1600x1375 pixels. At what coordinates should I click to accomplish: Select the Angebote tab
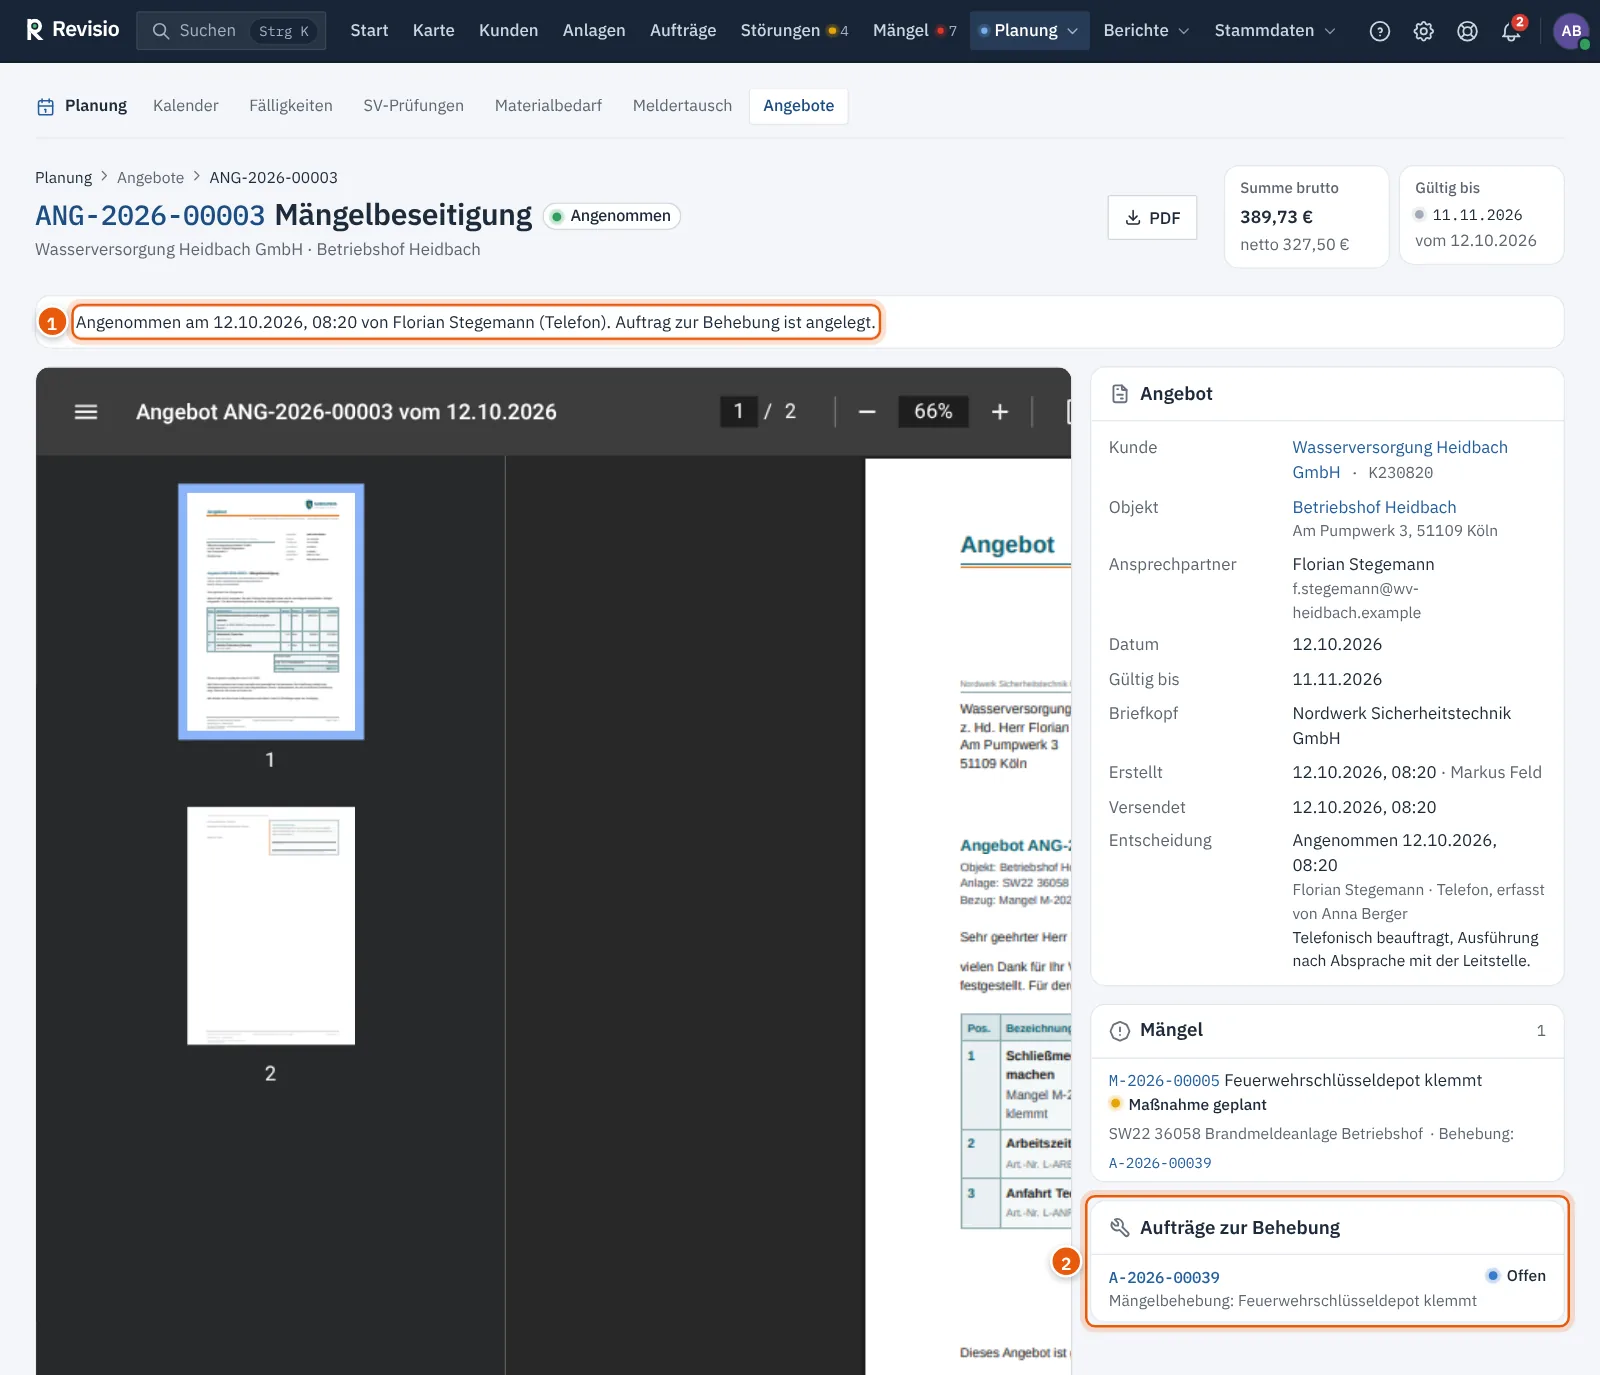[798, 106]
